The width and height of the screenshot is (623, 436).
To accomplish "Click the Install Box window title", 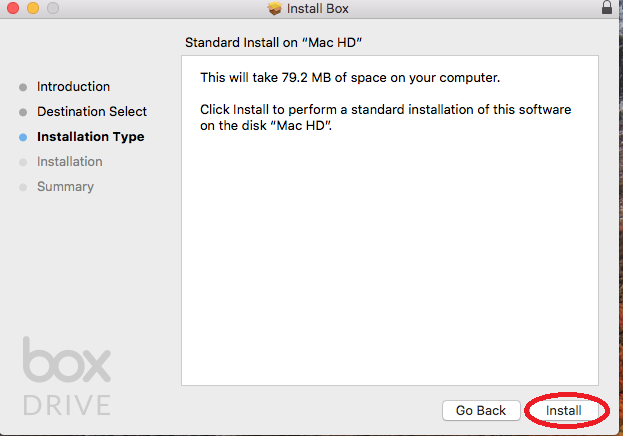I will point(317,8).
